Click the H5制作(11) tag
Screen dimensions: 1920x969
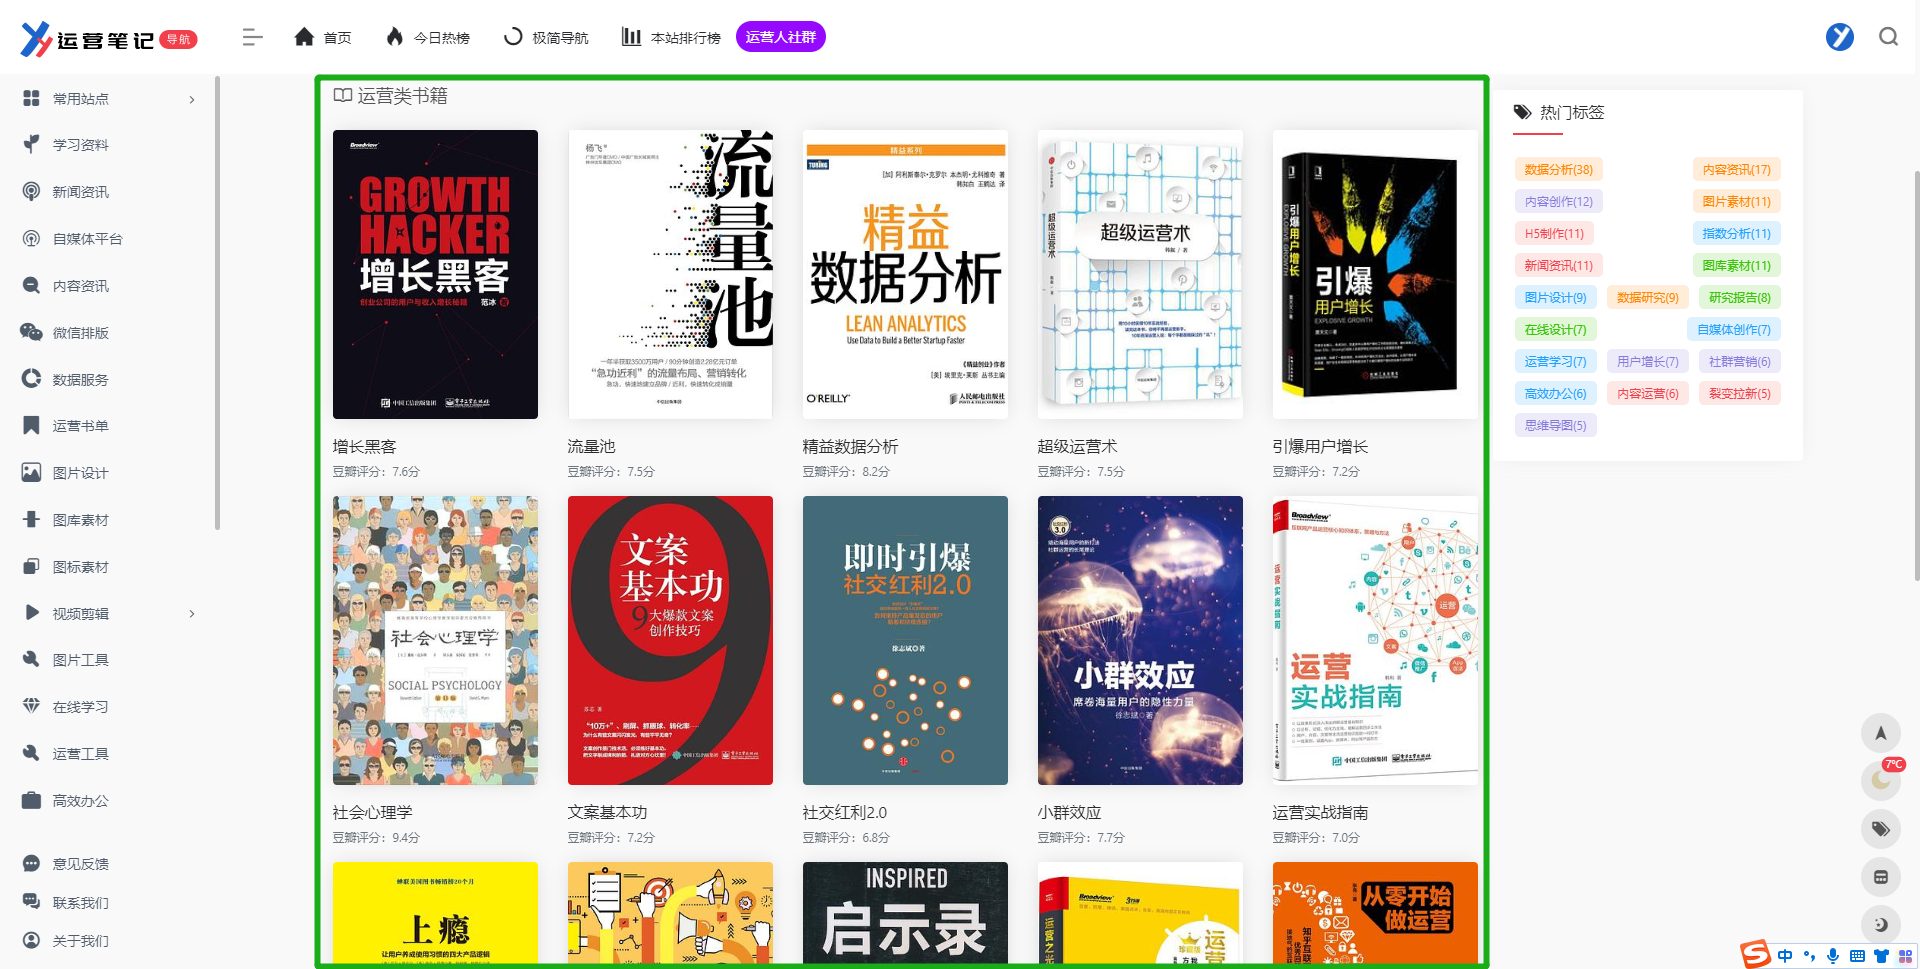coord(1554,234)
